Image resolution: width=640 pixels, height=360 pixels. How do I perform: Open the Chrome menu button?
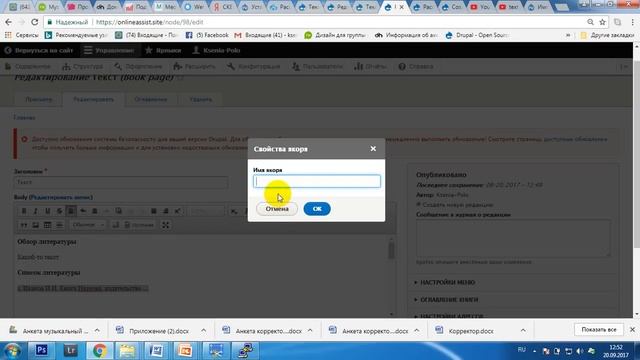pos(633,22)
